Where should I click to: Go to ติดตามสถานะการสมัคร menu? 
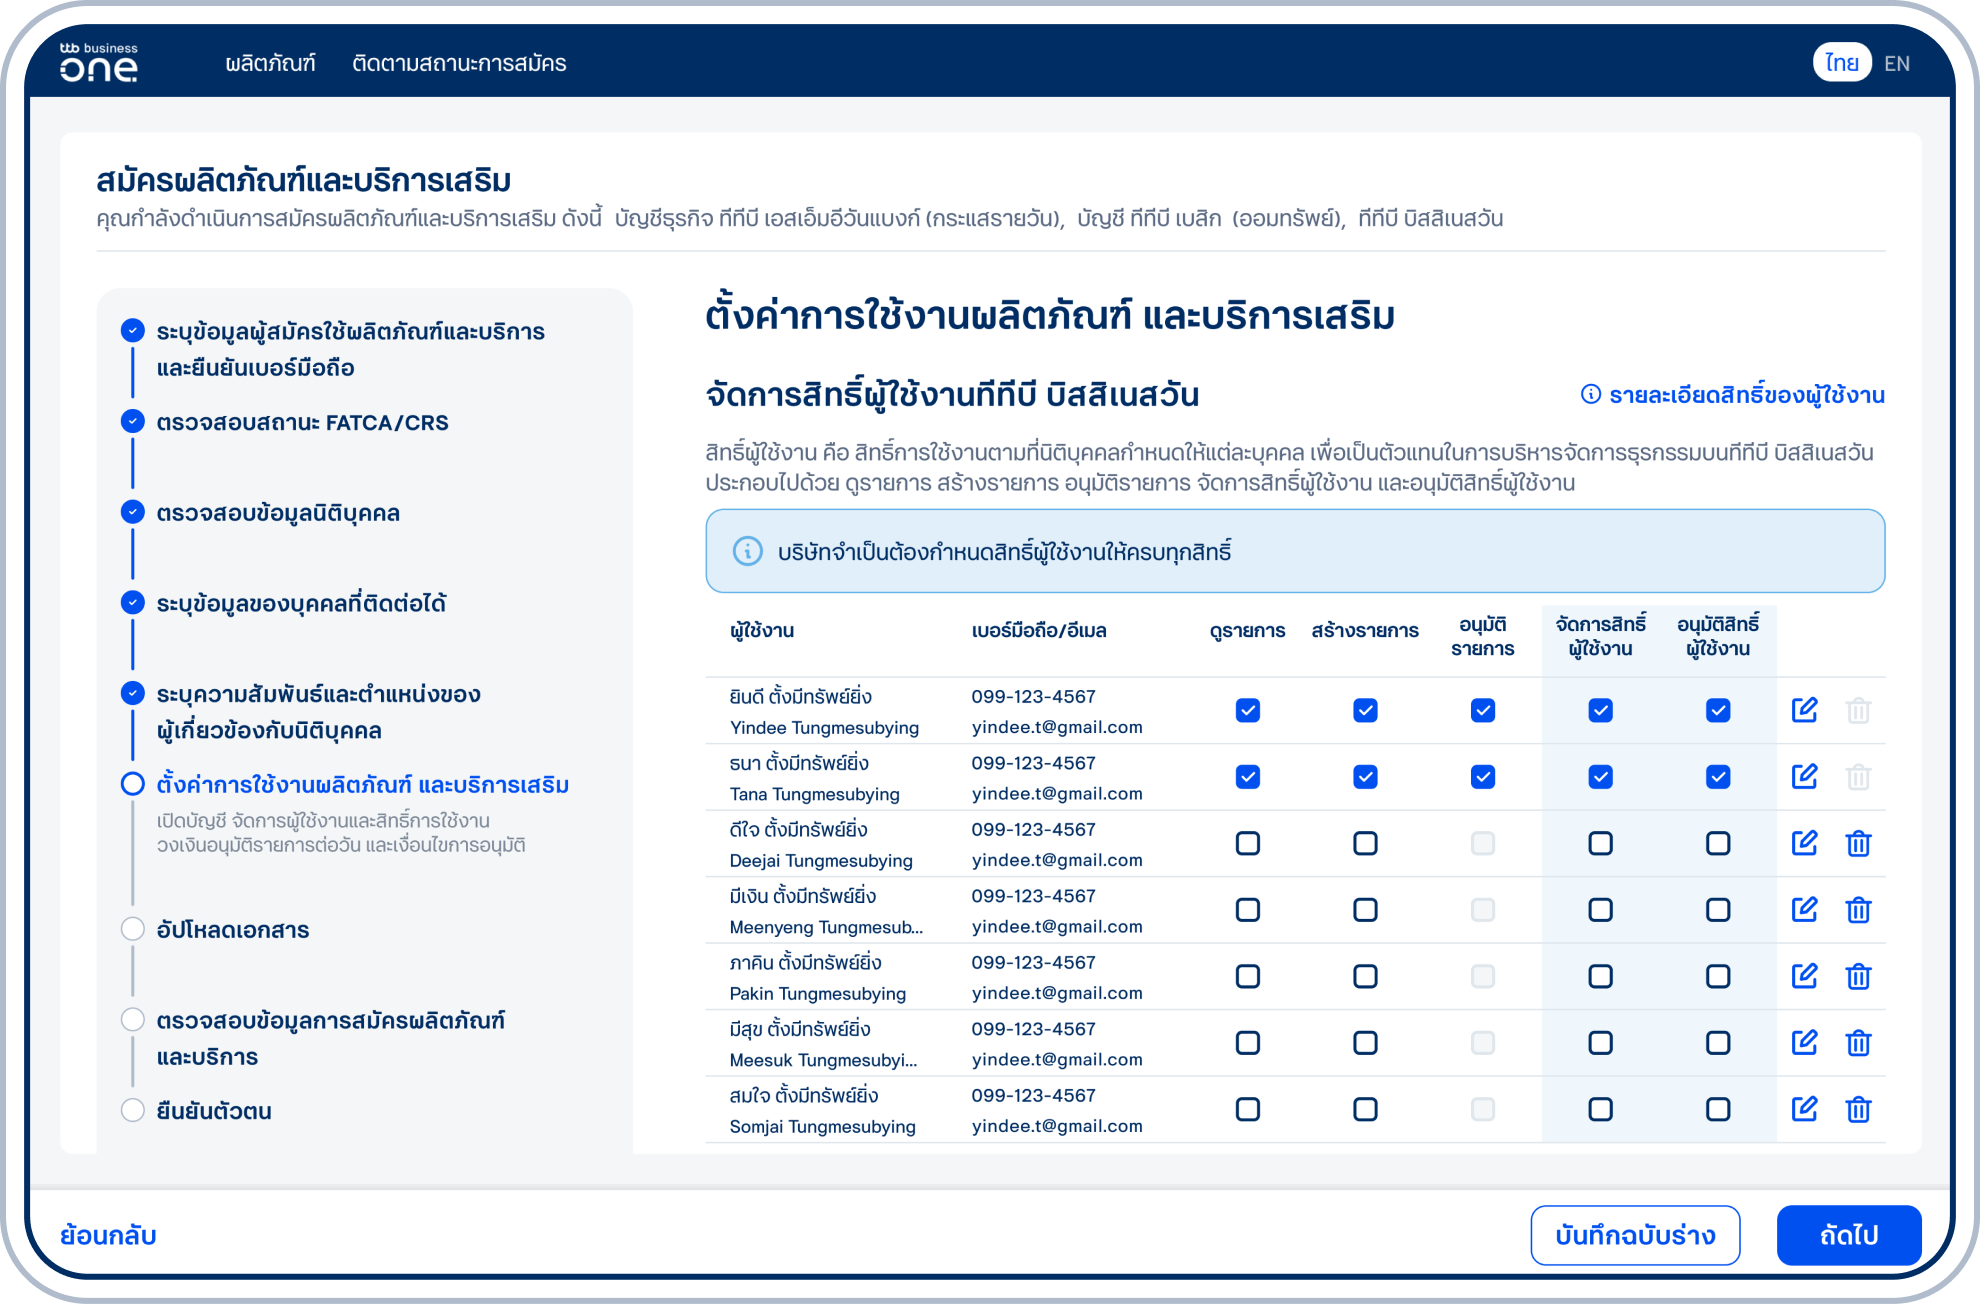pyautogui.click(x=459, y=63)
